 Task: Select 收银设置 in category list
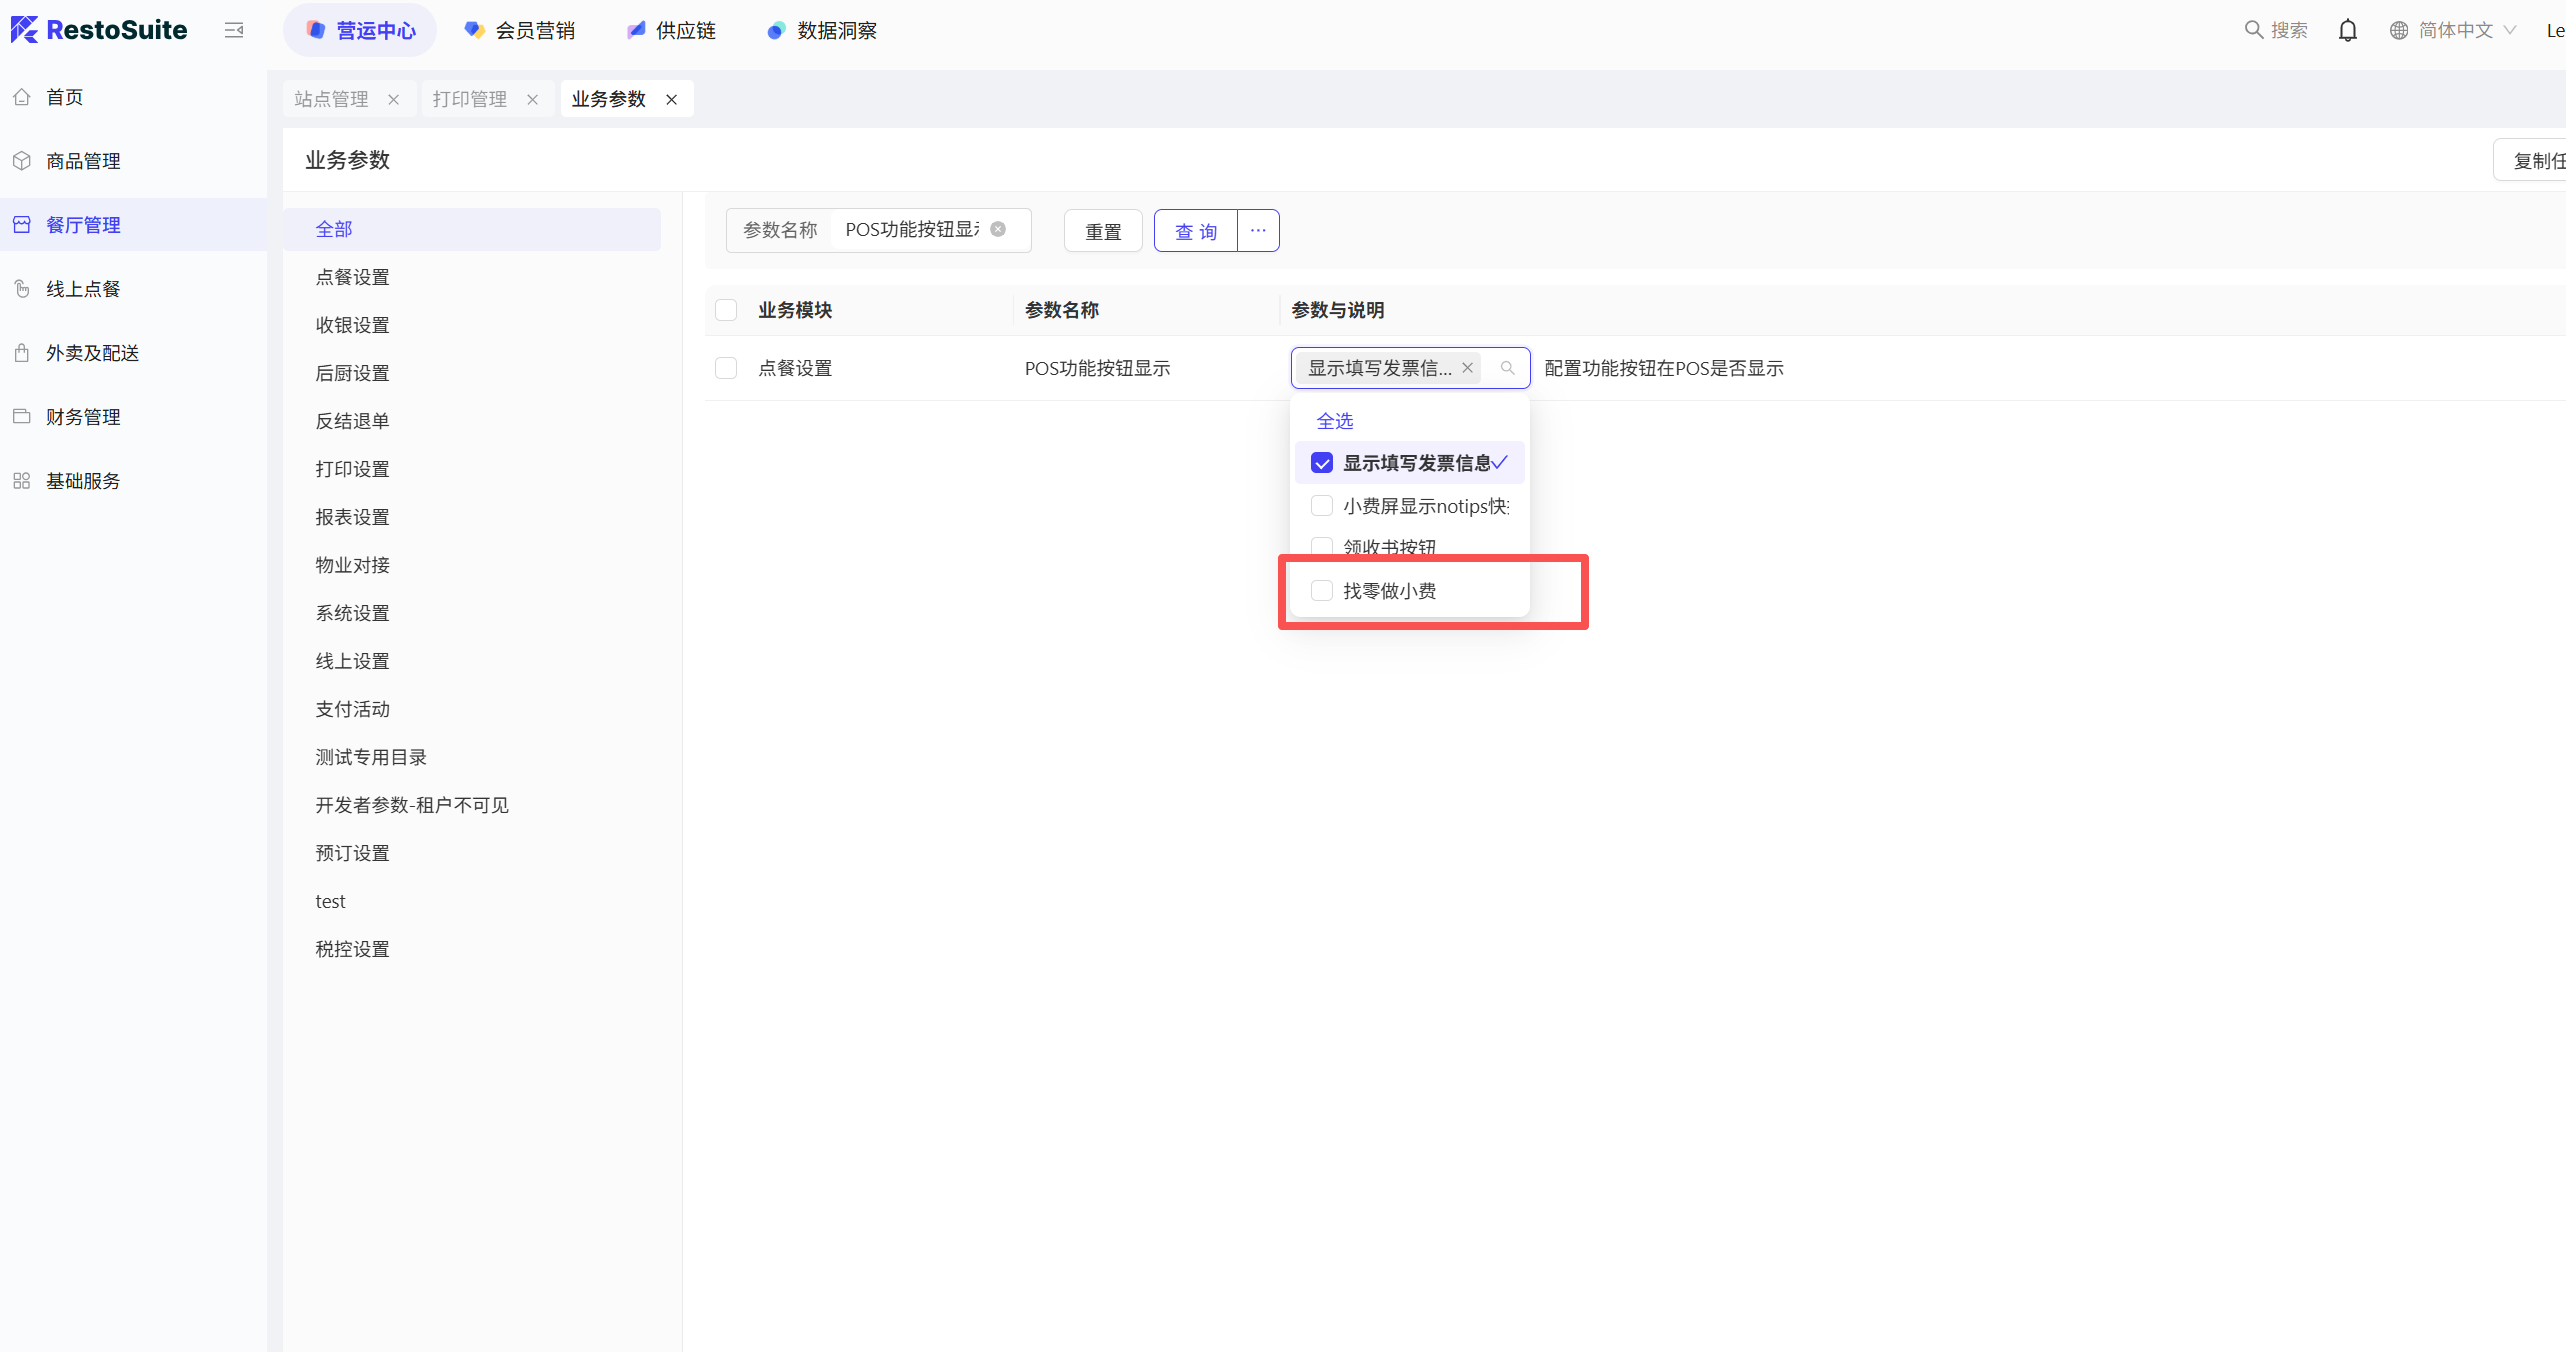click(352, 325)
